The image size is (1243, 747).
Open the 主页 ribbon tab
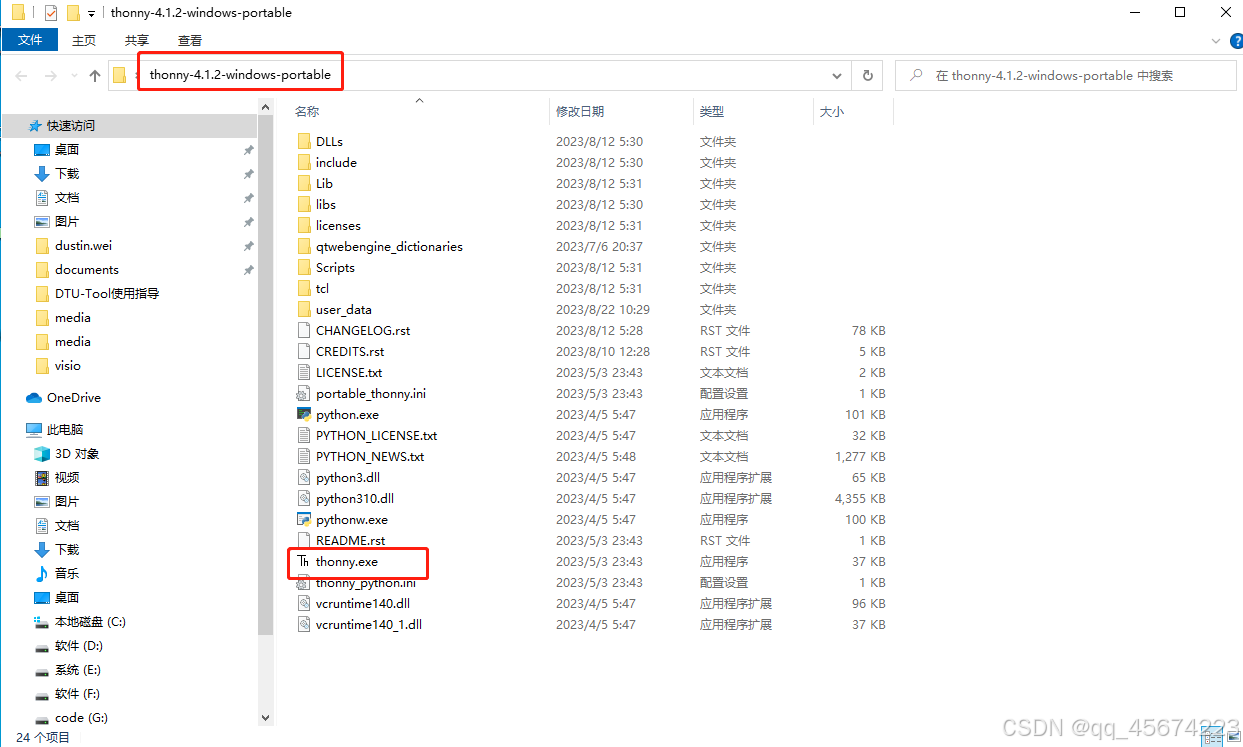(84, 40)
